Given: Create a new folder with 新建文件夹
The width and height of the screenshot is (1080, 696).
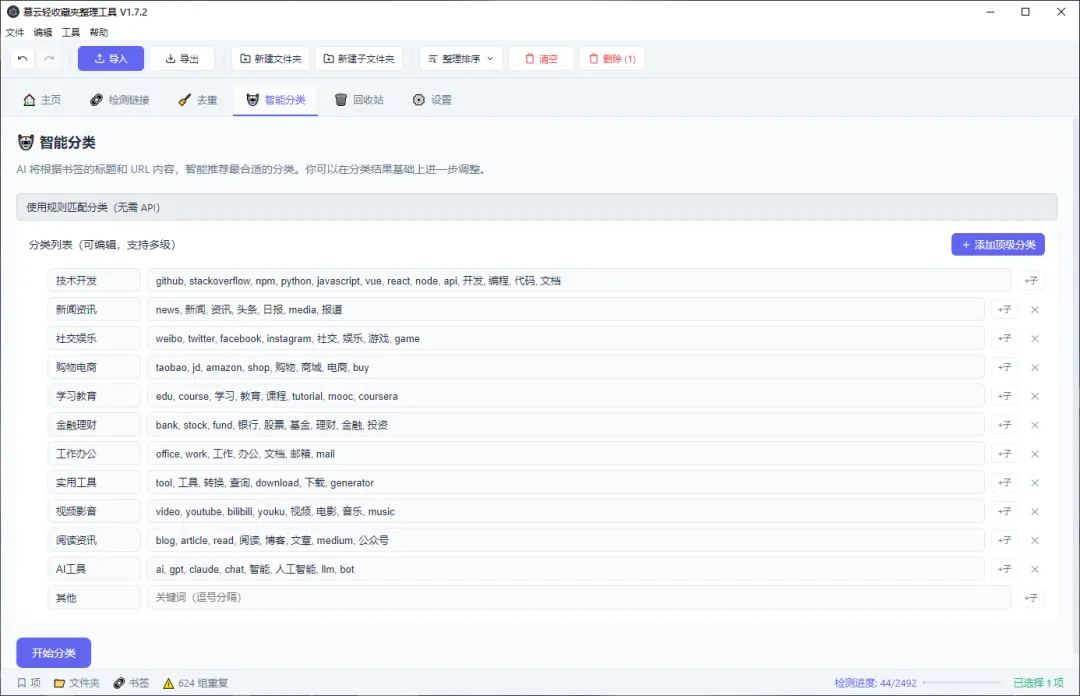Looking at the screenshot, I should click(271, 59).
